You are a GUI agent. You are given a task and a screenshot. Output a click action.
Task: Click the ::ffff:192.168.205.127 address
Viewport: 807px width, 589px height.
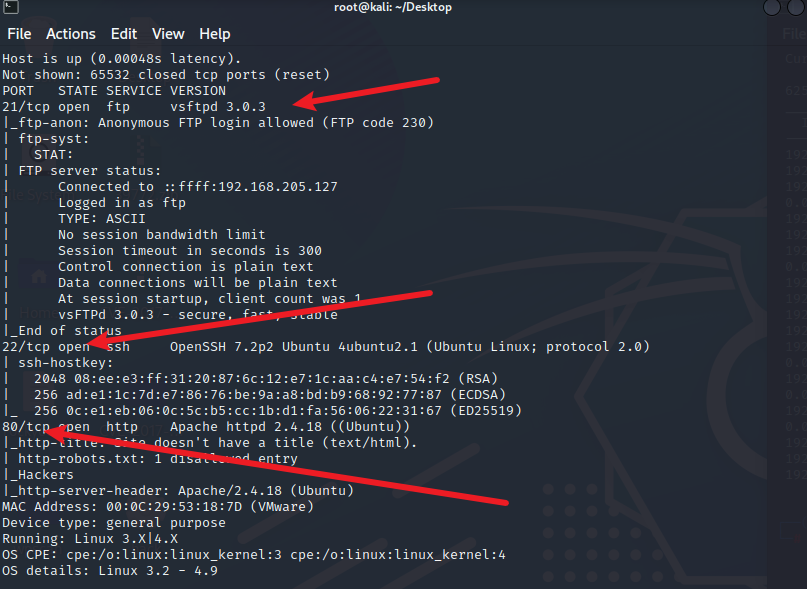tap(251, 186)
